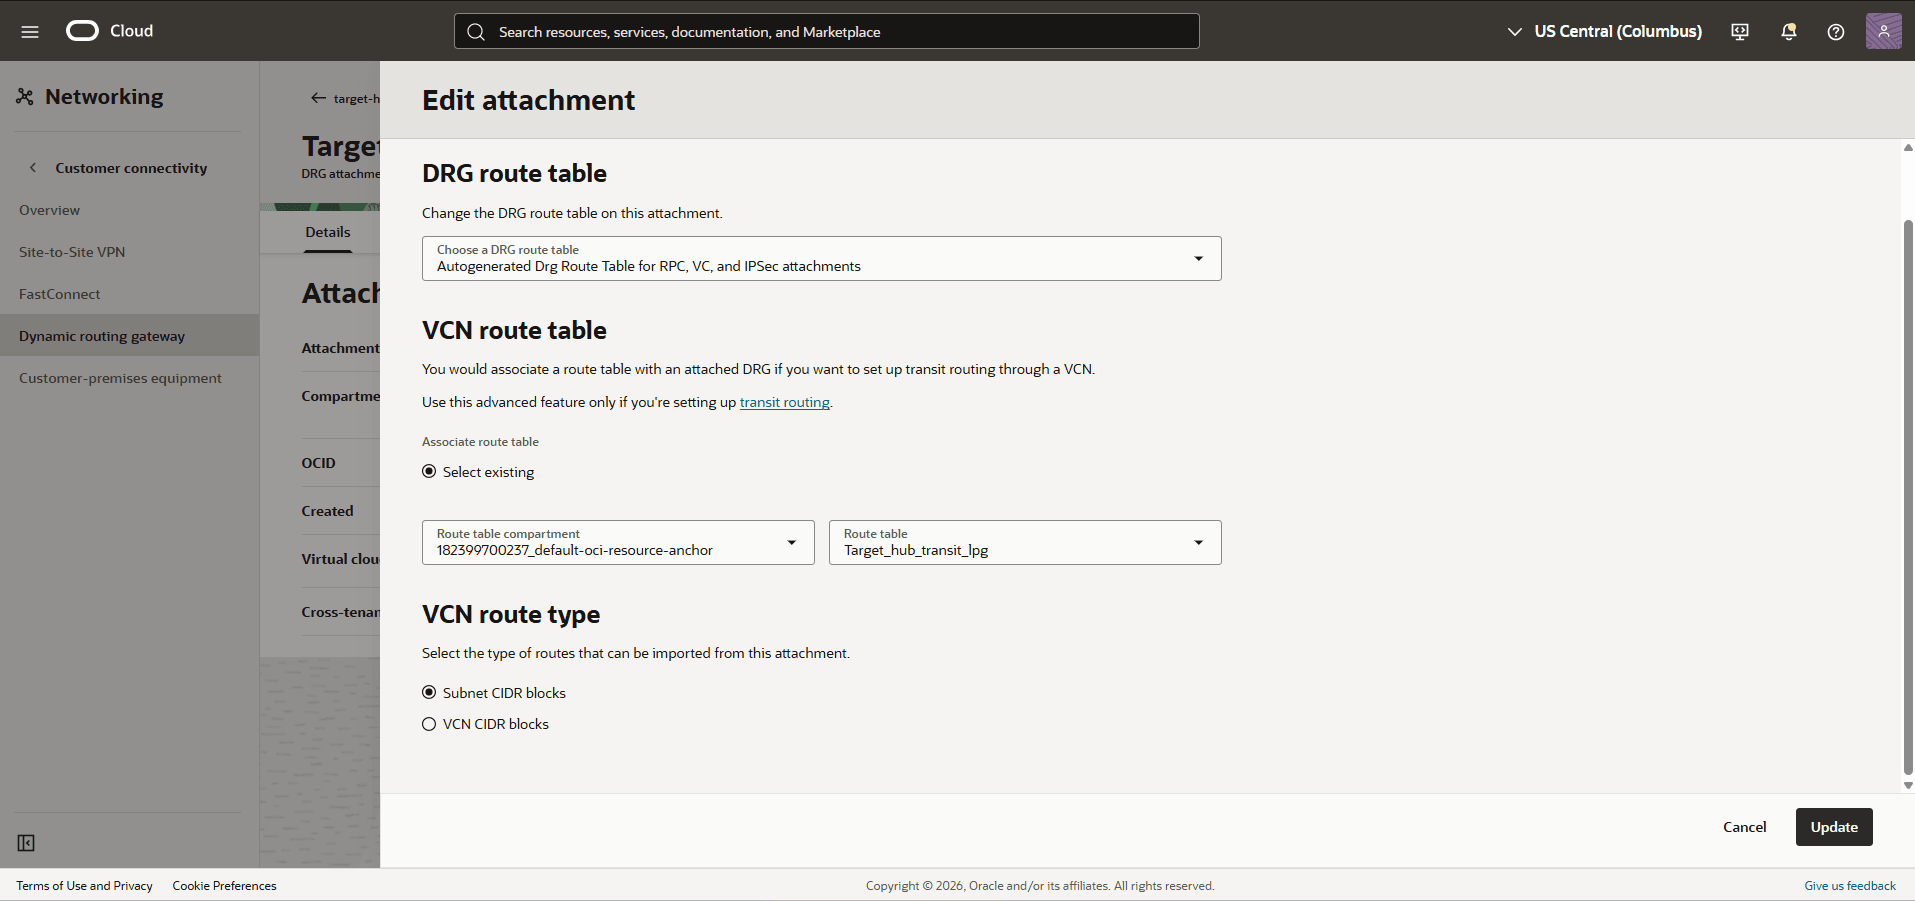Click the Networking heading in the sidebar

coord(104,97)
